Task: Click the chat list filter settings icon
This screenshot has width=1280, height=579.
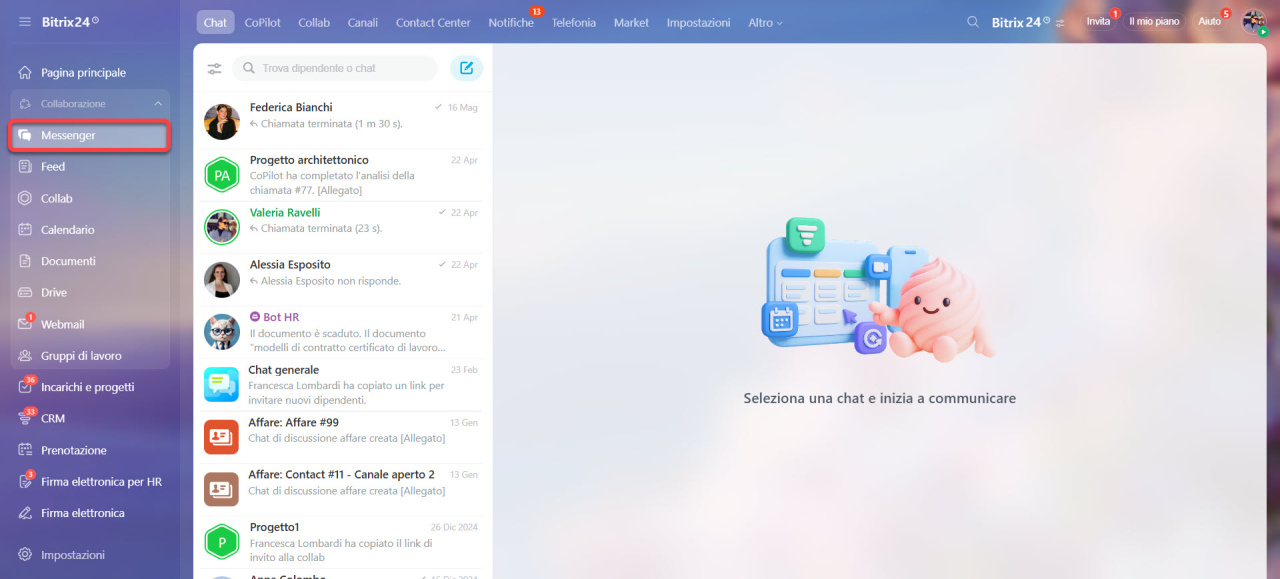Action: (214, 68)
